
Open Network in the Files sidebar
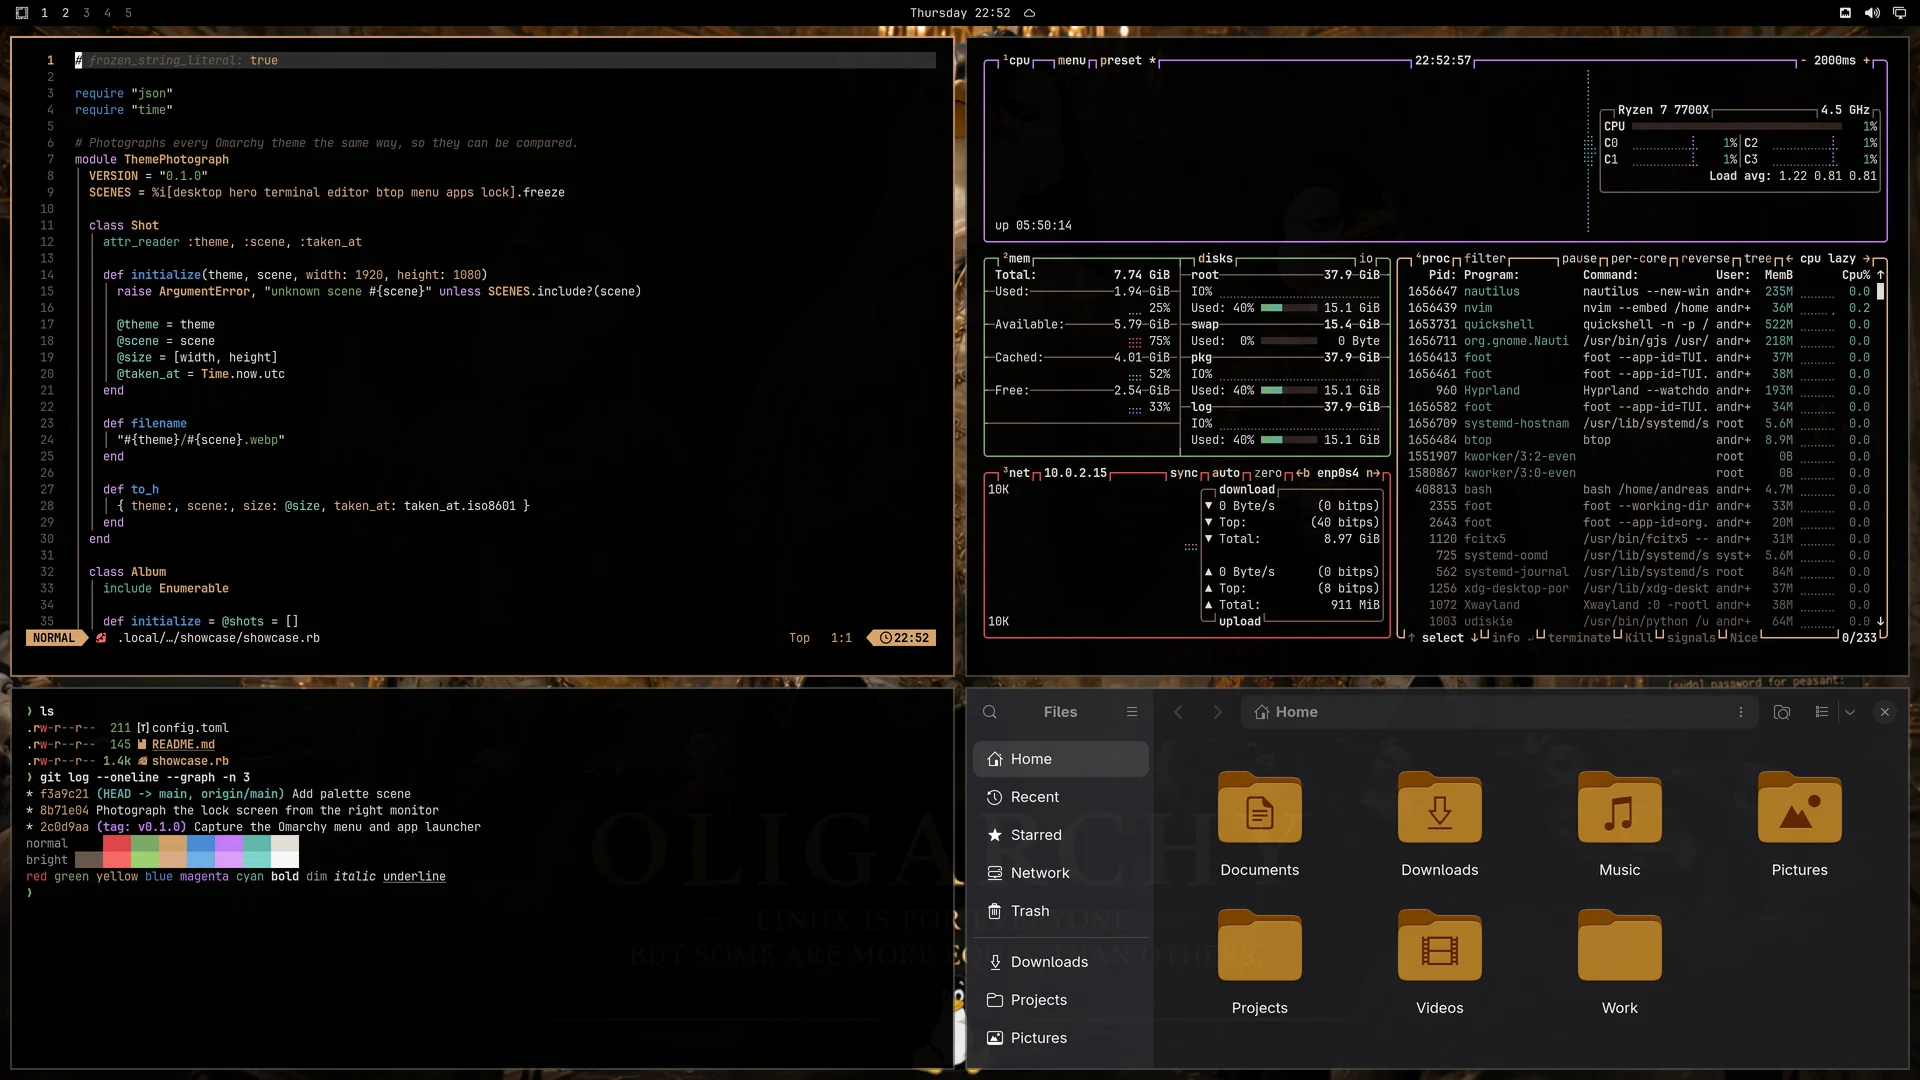pyautogui.click(x=1061, y=873)
